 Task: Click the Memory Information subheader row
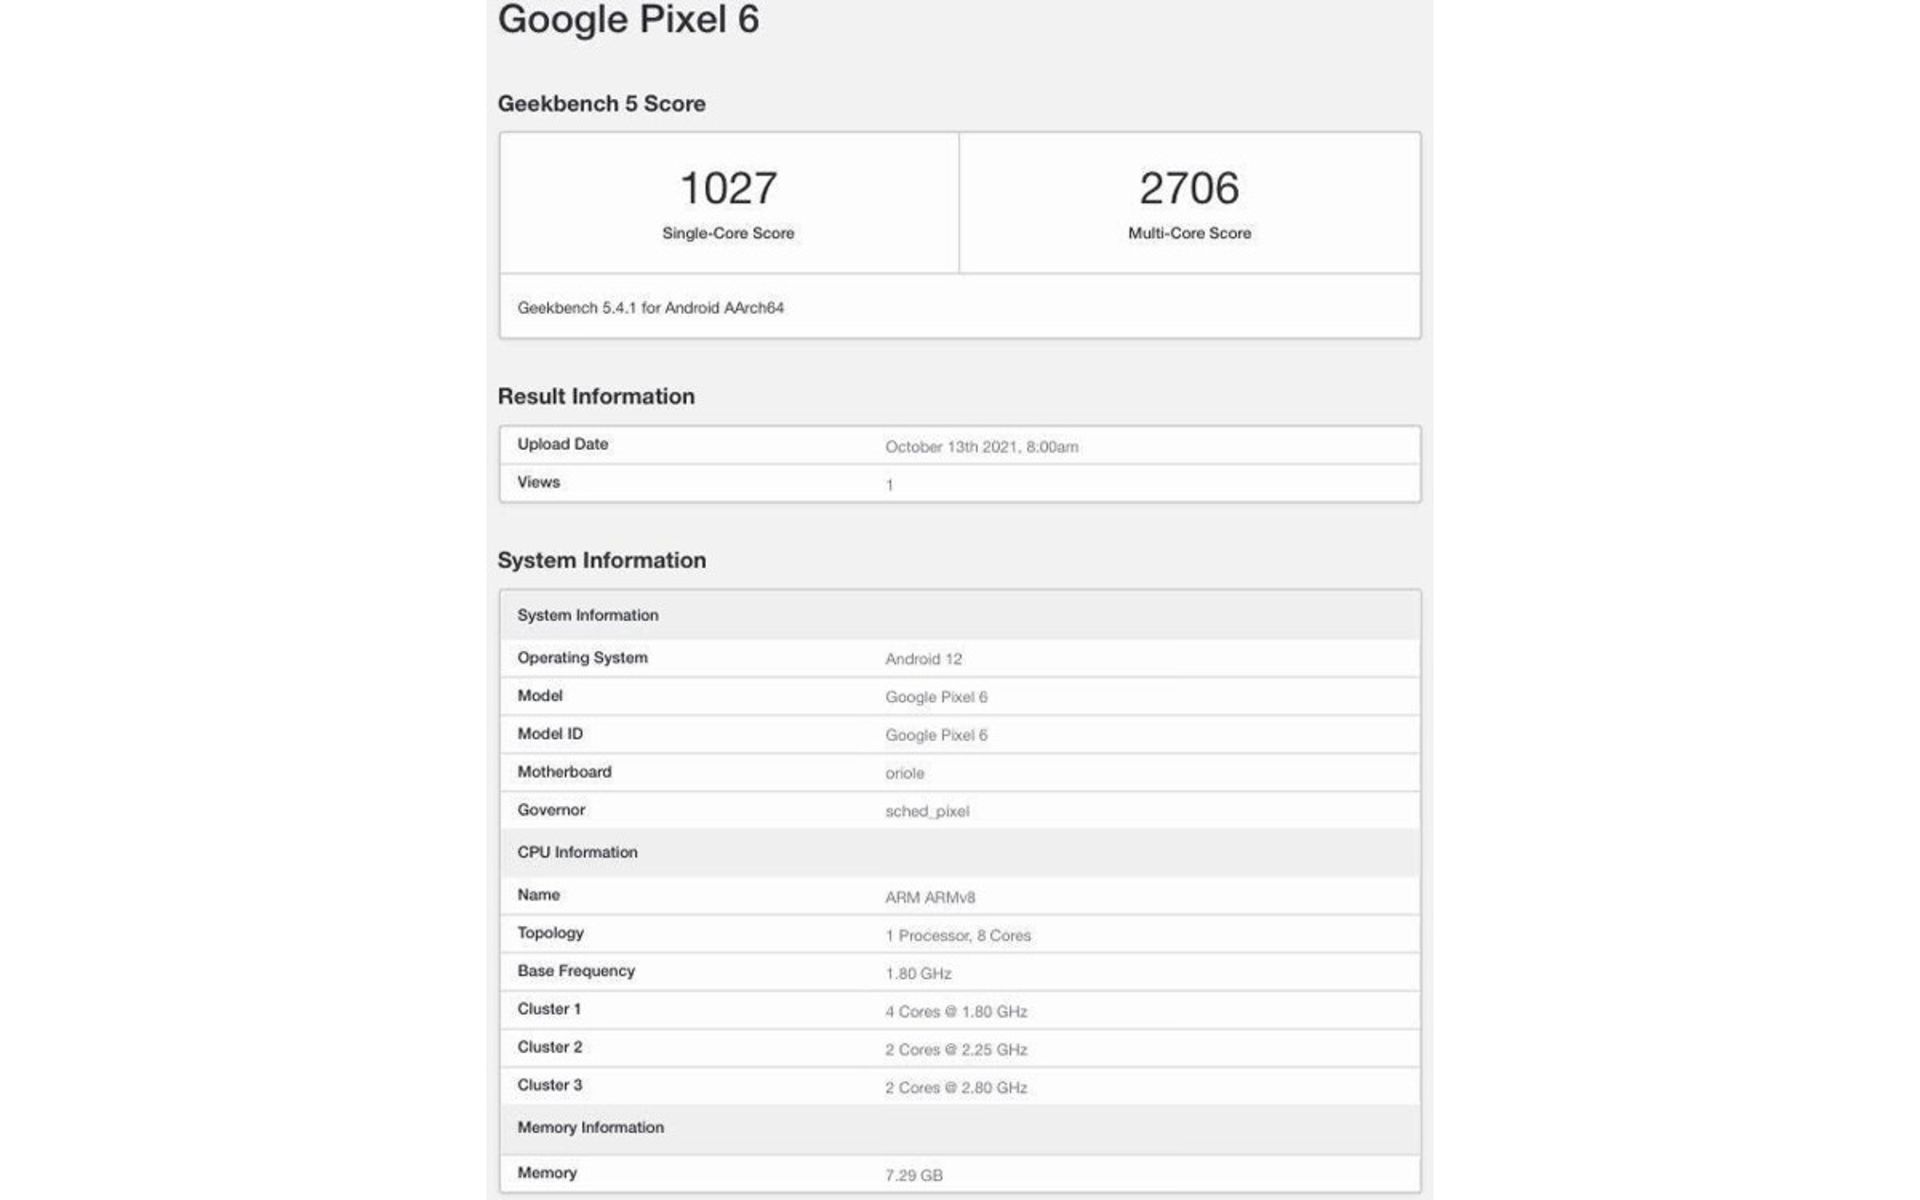tap(959, 1128)
